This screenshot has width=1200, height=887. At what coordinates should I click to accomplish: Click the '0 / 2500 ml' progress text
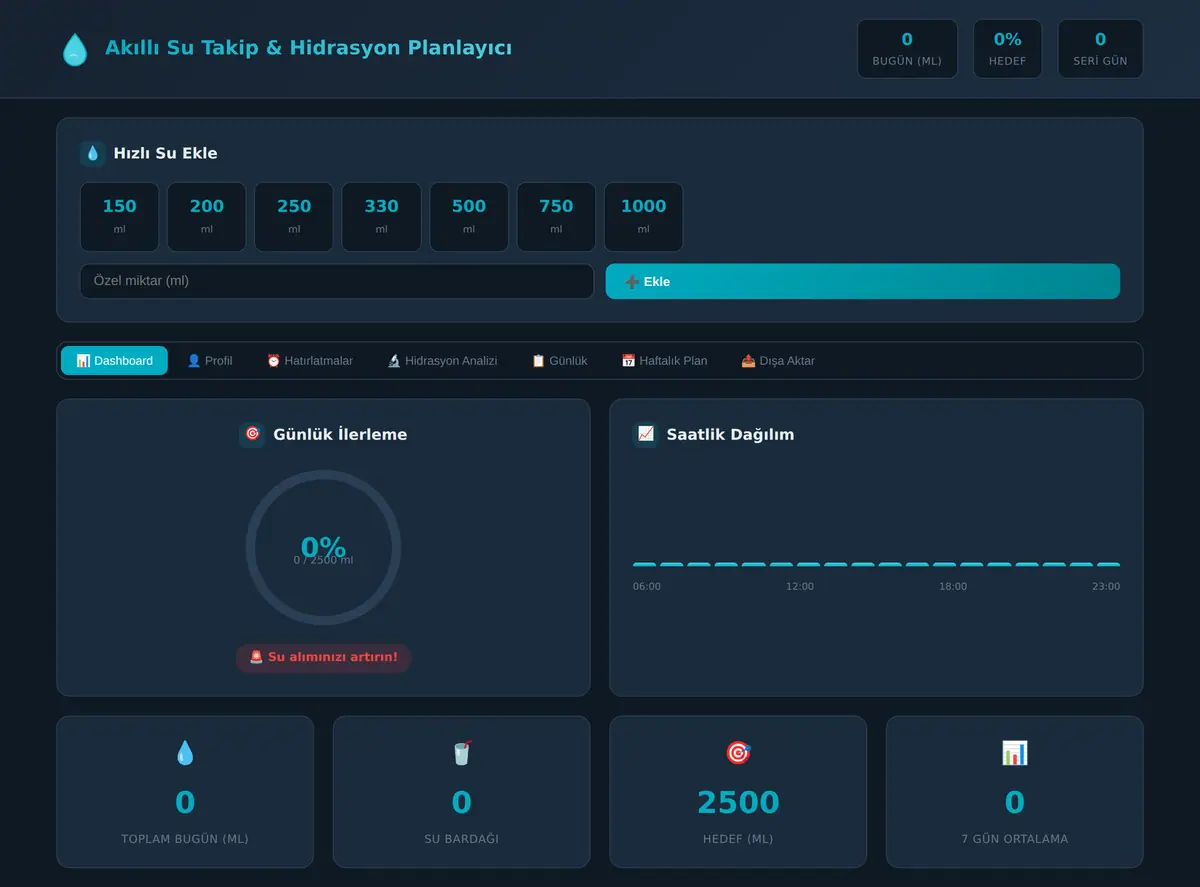[323, 561]
